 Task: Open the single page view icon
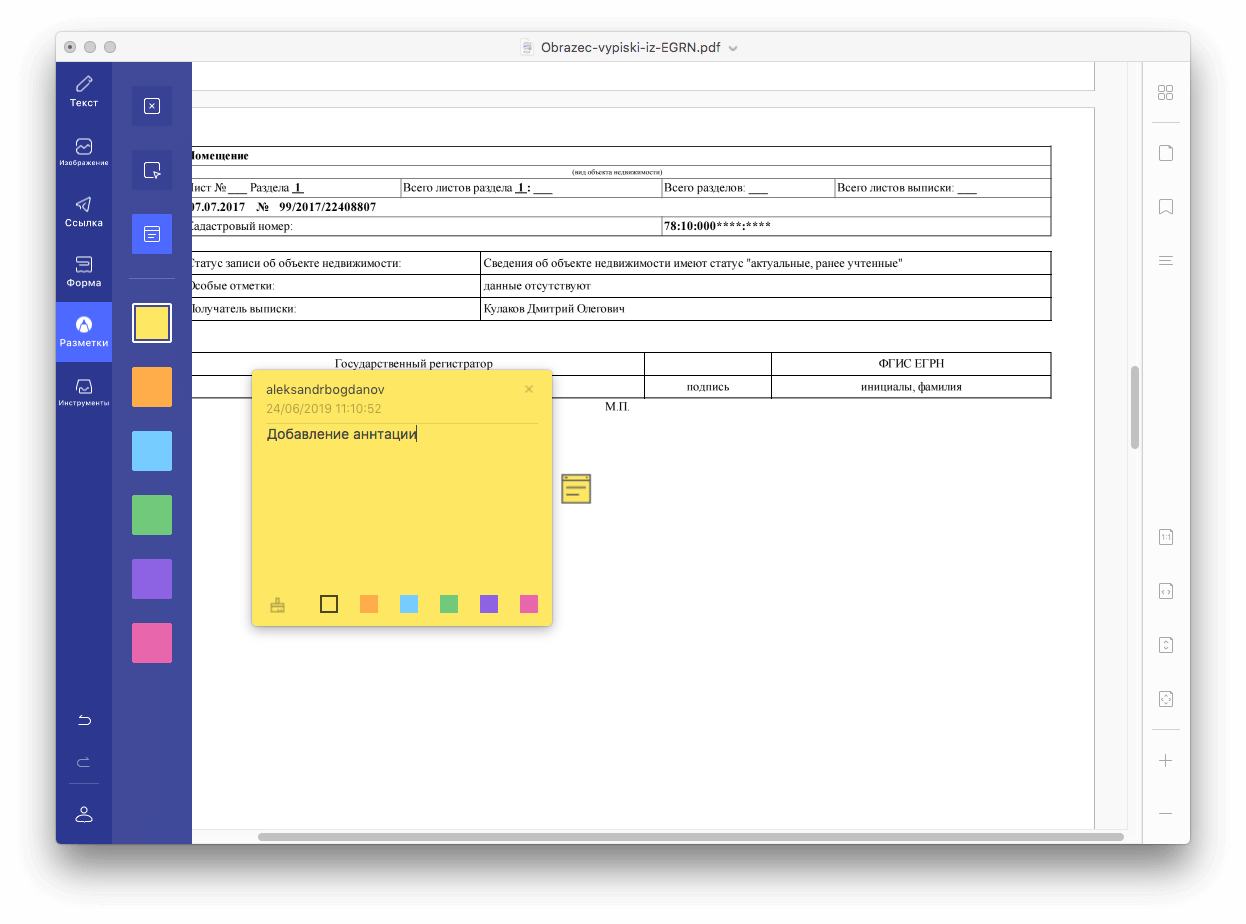click(x=1165, y=153)
